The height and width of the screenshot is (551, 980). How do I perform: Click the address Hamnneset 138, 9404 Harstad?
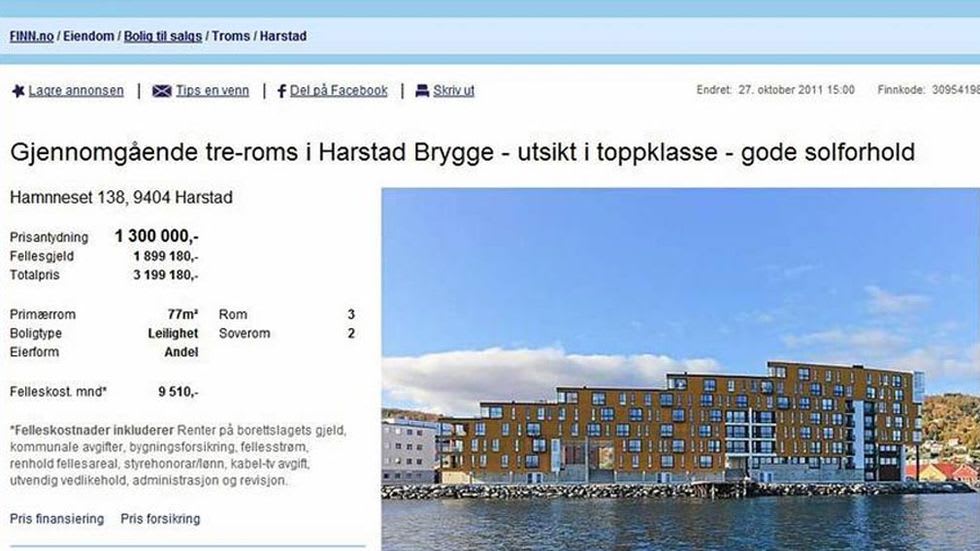tap(121, 197)
